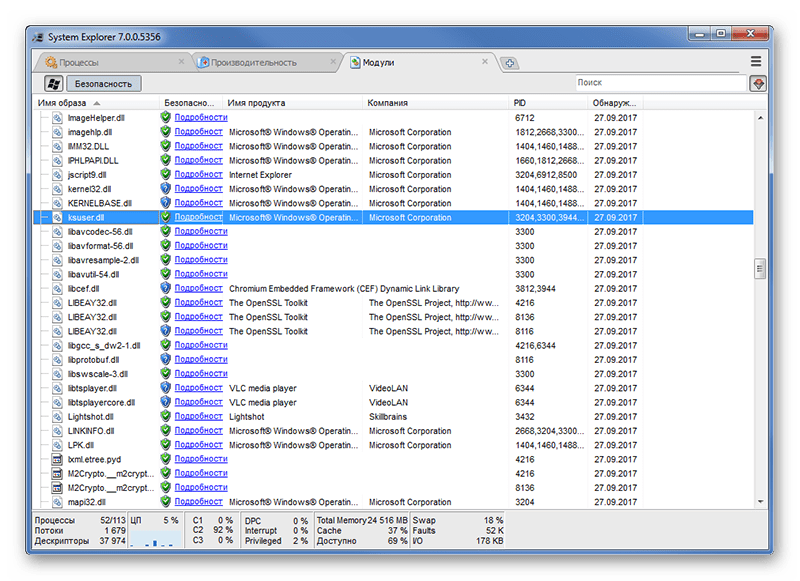This screenshot has height=581, width=800.
Task: Open the hamburger menu icon
Action: click(756, 61)
